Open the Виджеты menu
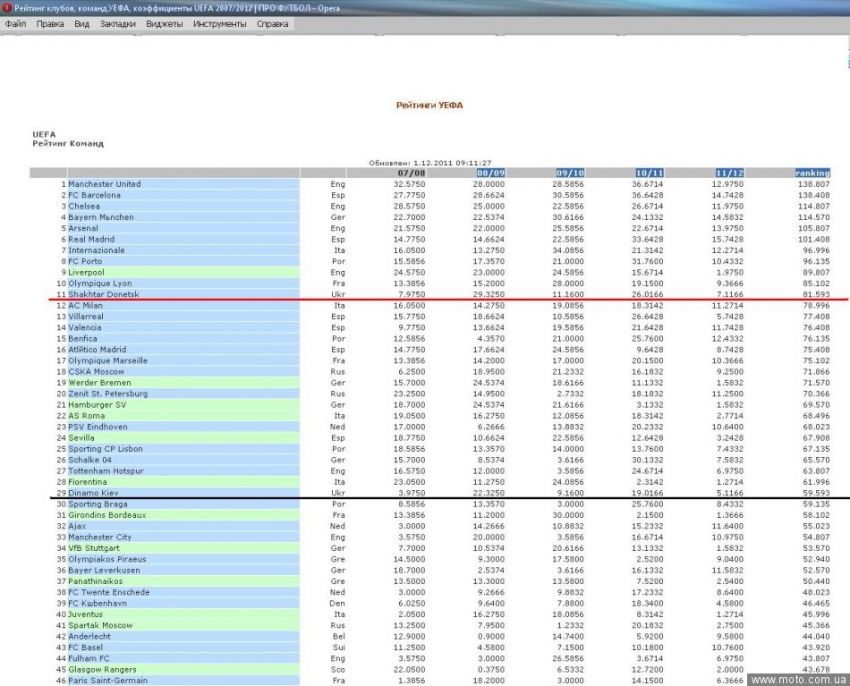Screen dimensions: 850x686 point(164,24)
